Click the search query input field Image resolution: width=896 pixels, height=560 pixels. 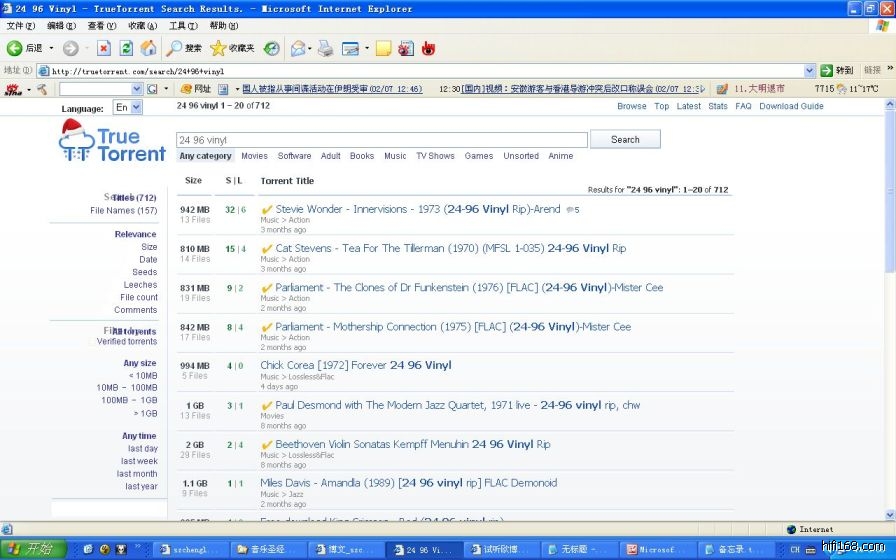(x=382, y=140)
